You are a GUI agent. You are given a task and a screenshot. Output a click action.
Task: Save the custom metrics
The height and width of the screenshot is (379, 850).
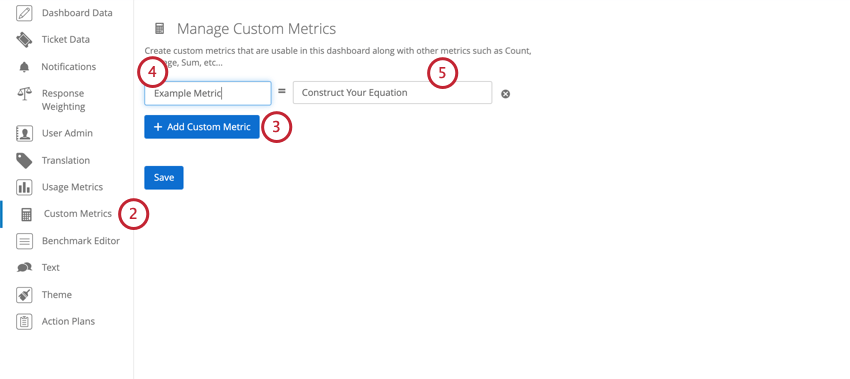(x=164, y=178)
